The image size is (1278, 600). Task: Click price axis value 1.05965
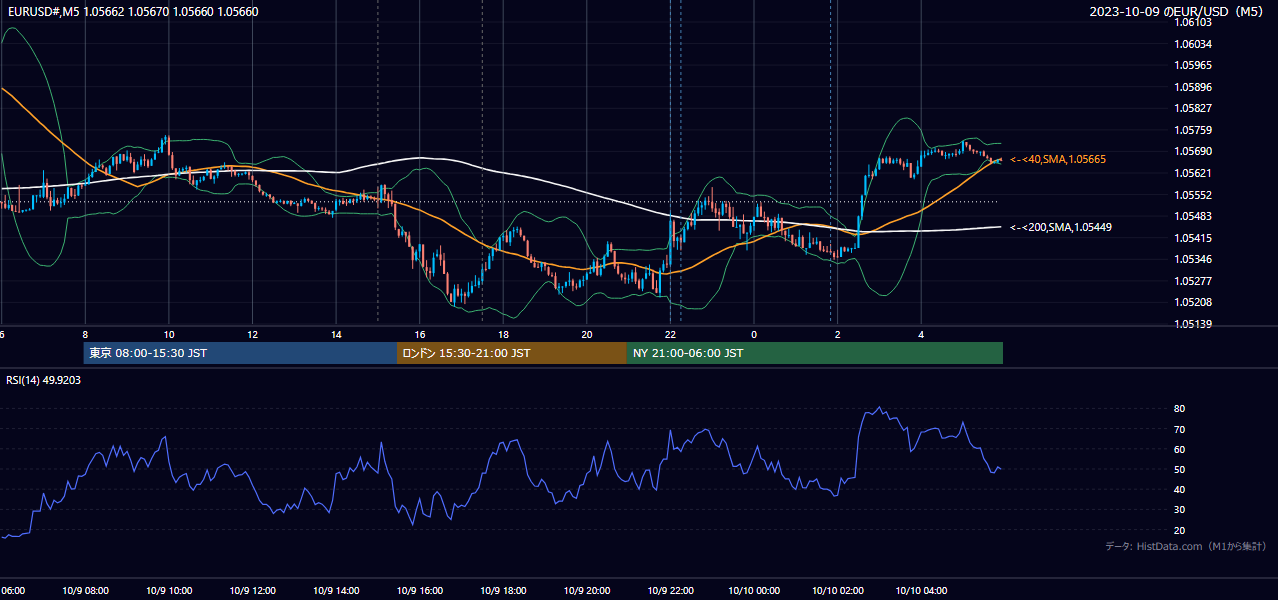(1193, 65)
